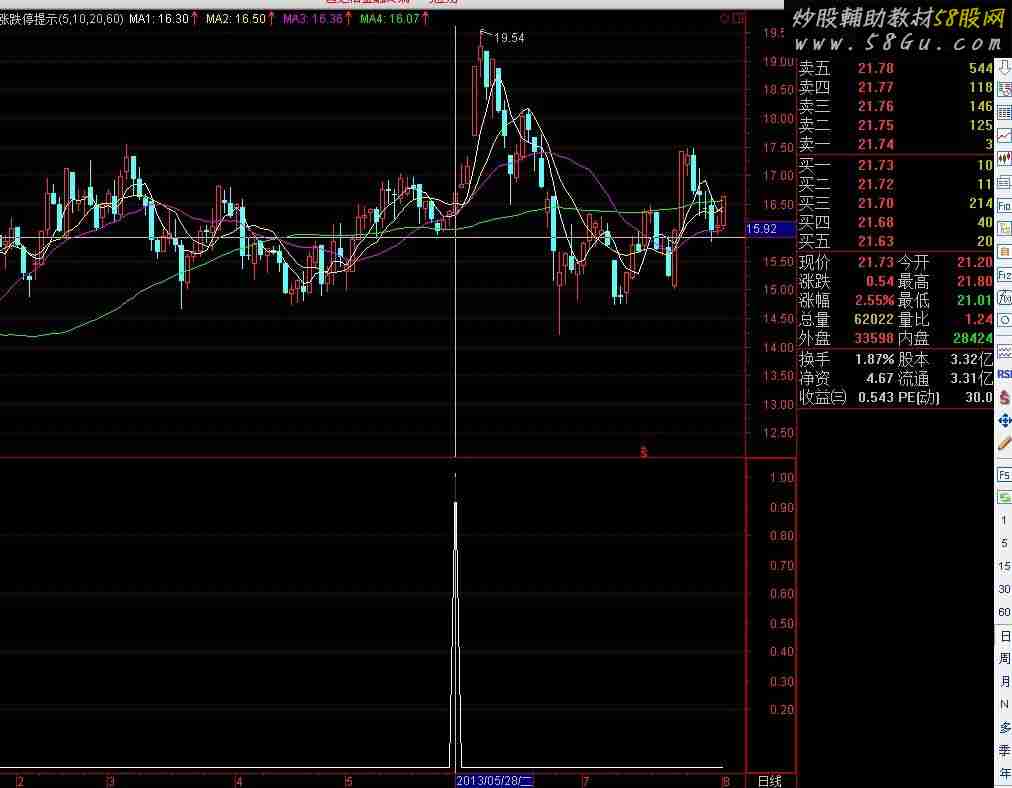Click the 买四 price 21.68
1012x788 pixels.
coord(876,222)
